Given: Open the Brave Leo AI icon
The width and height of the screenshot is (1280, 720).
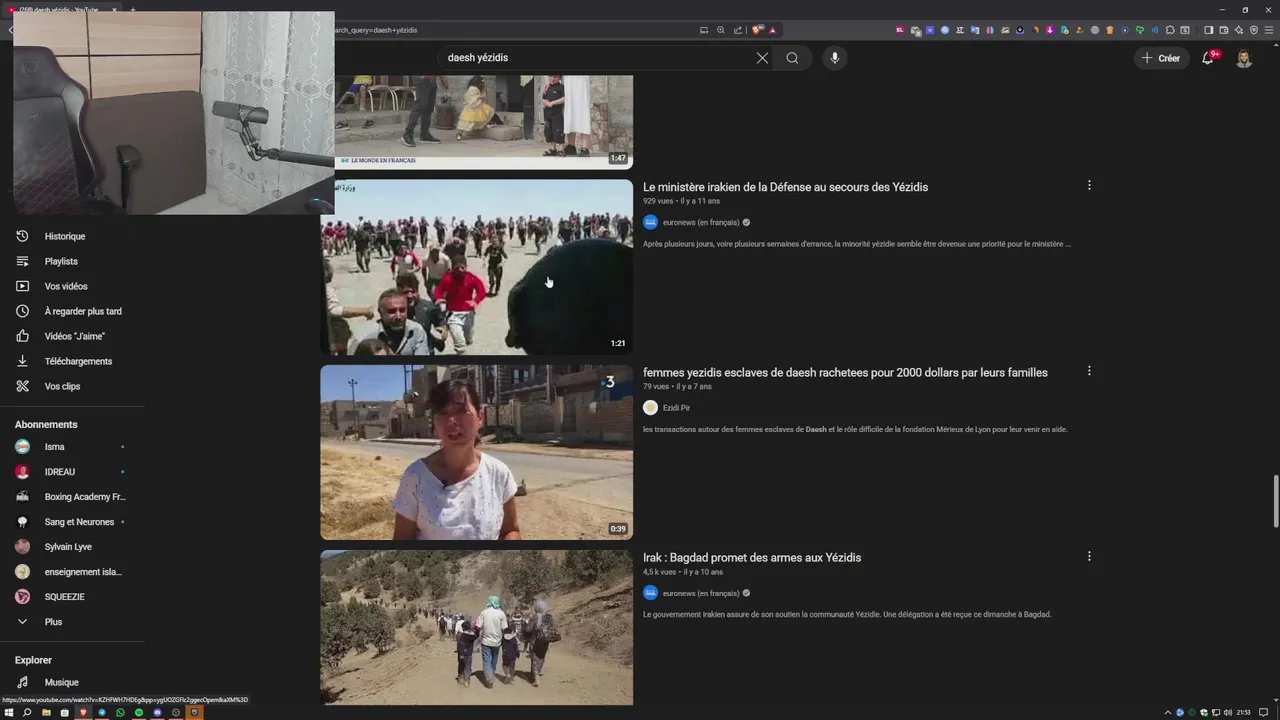Looking at the screenshot, I should 1239,30.
